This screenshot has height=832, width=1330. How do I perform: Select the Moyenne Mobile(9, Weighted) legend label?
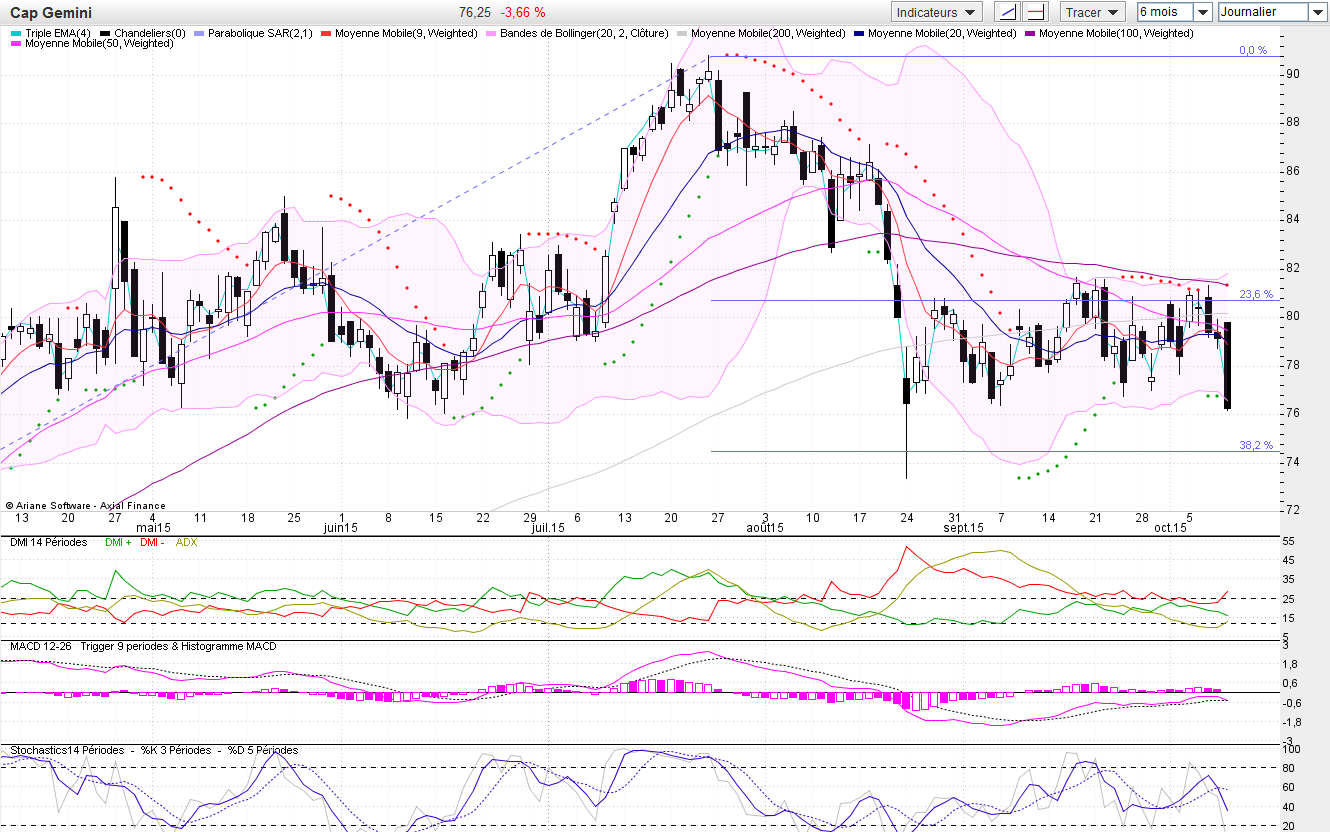[x=406, y=33]
